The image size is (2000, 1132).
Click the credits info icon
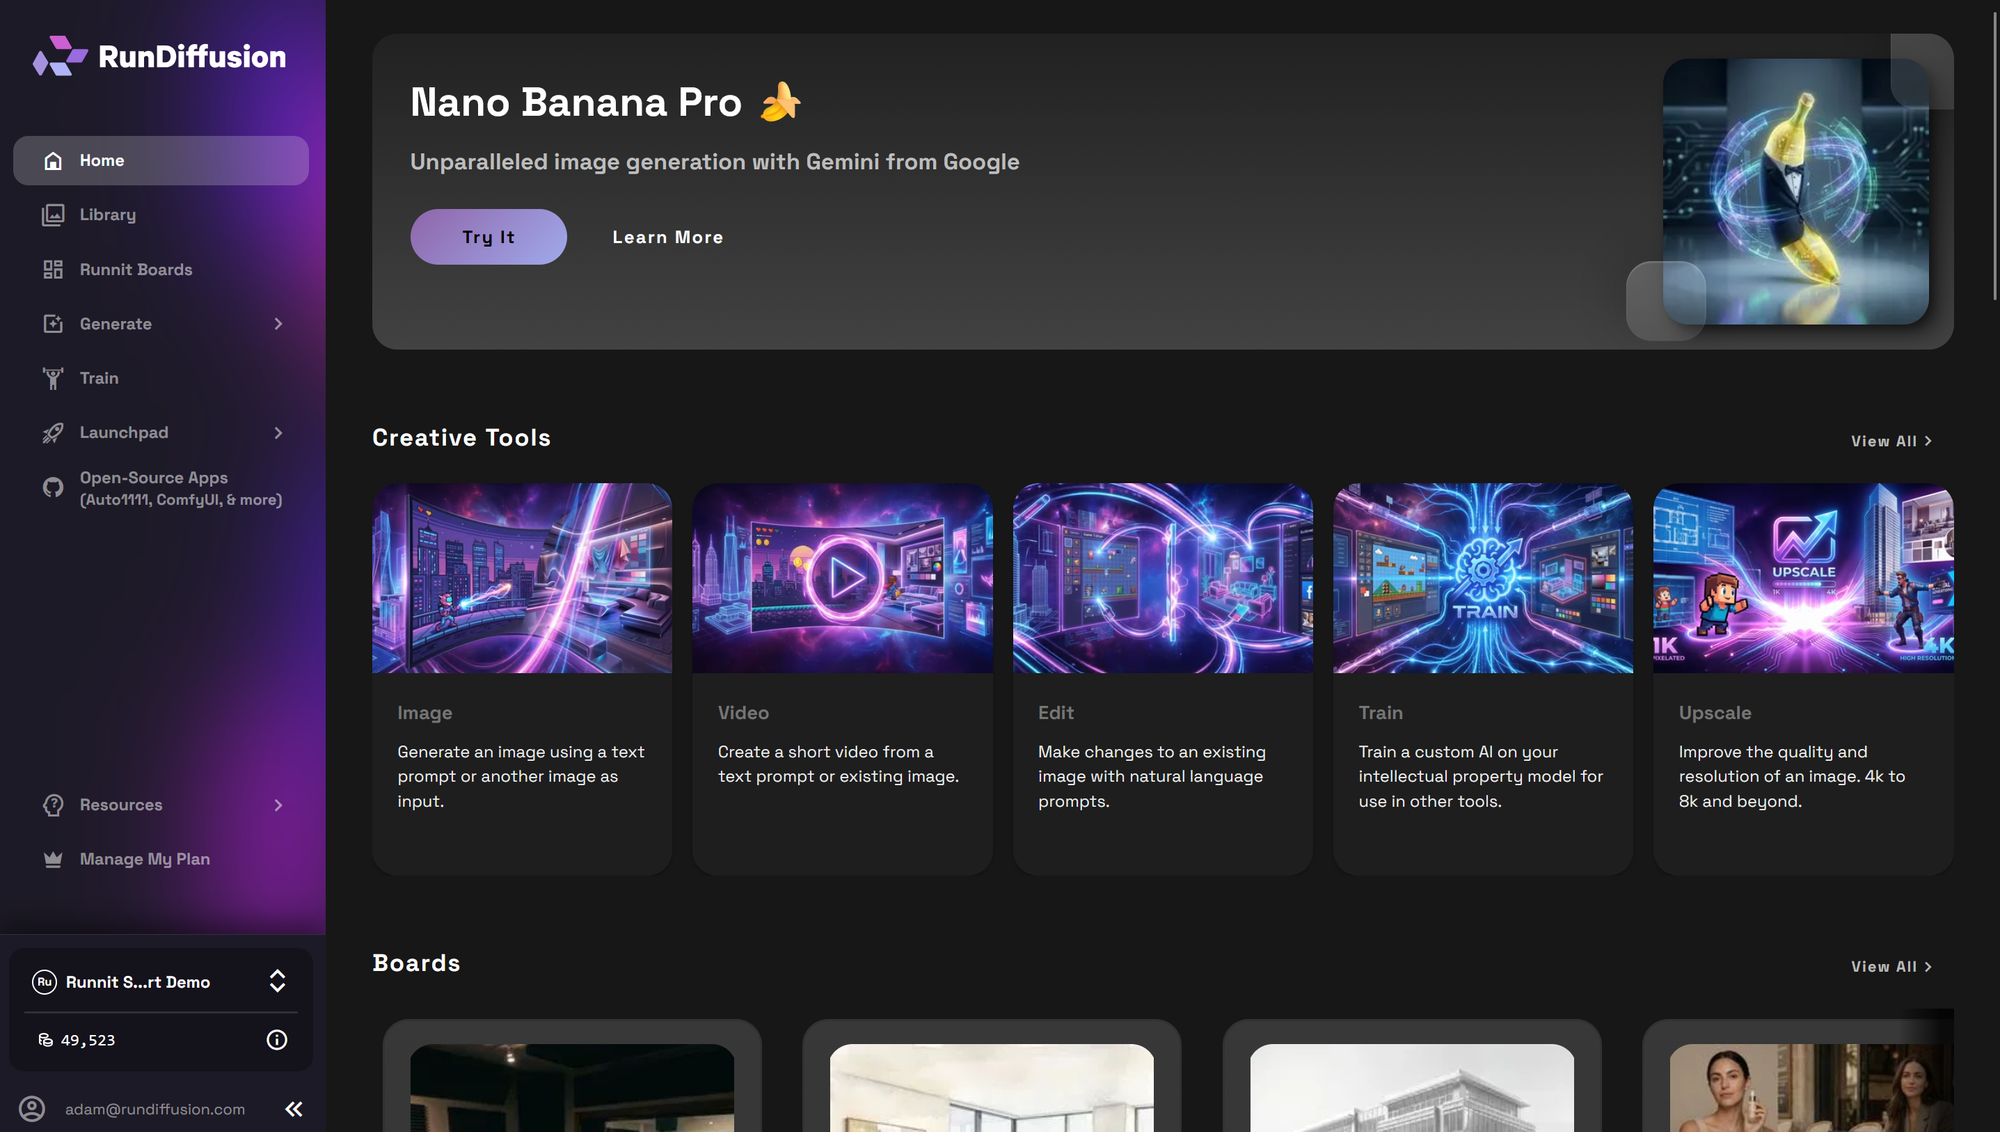tap(277, 1040)
